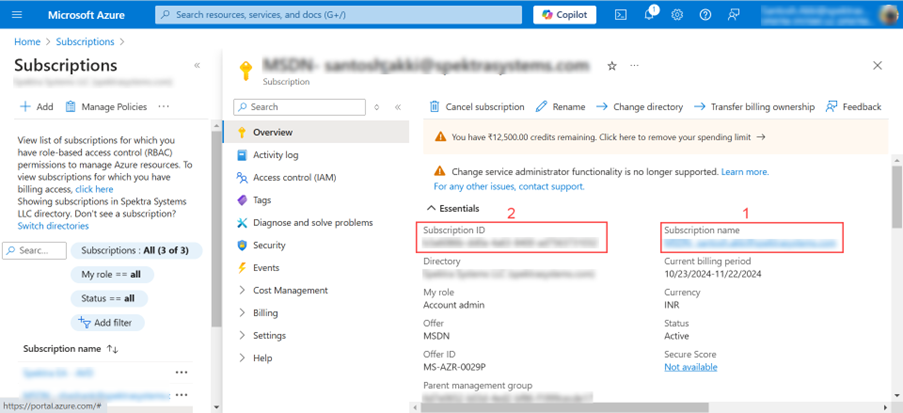The width and height of the screenshot is (903, 413).
Task: Click the Account admin role value
Action: (454, 305)
